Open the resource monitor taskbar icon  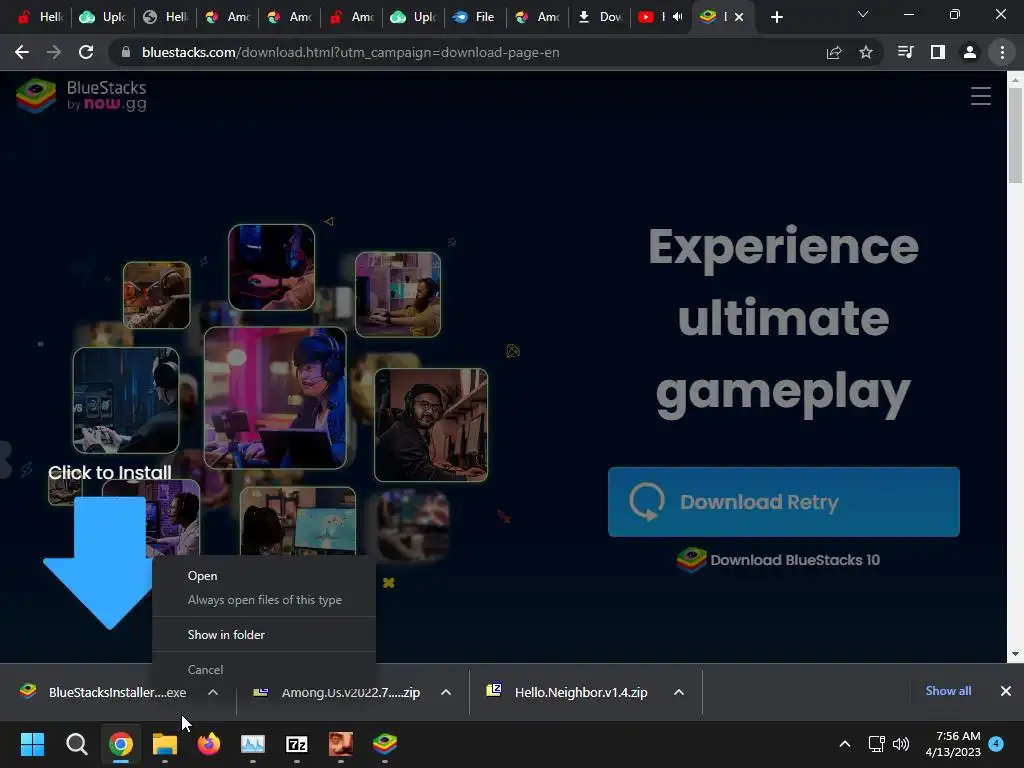coord(253,744)
